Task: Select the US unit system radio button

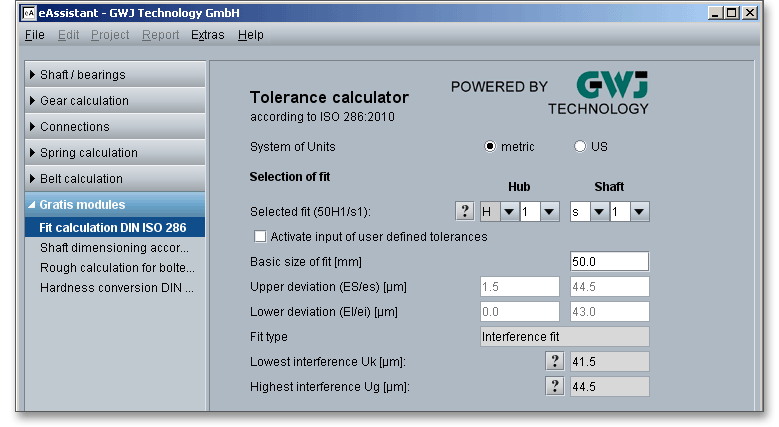Action: 580,147
